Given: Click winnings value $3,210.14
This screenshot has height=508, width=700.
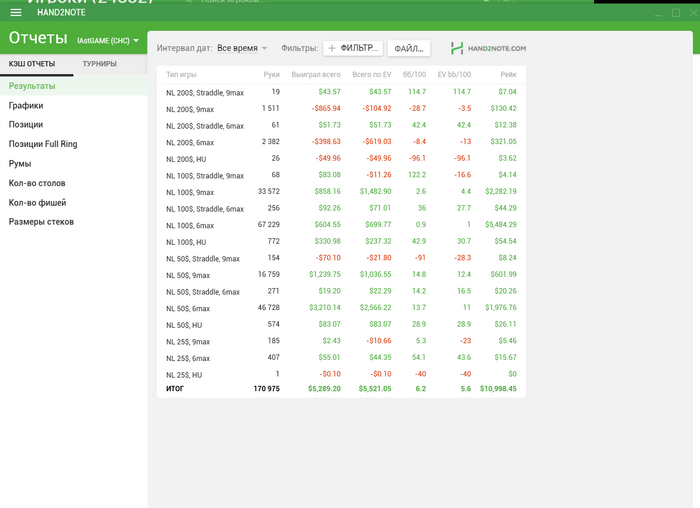Looking at the screenshot, I should tap(325, 308).
